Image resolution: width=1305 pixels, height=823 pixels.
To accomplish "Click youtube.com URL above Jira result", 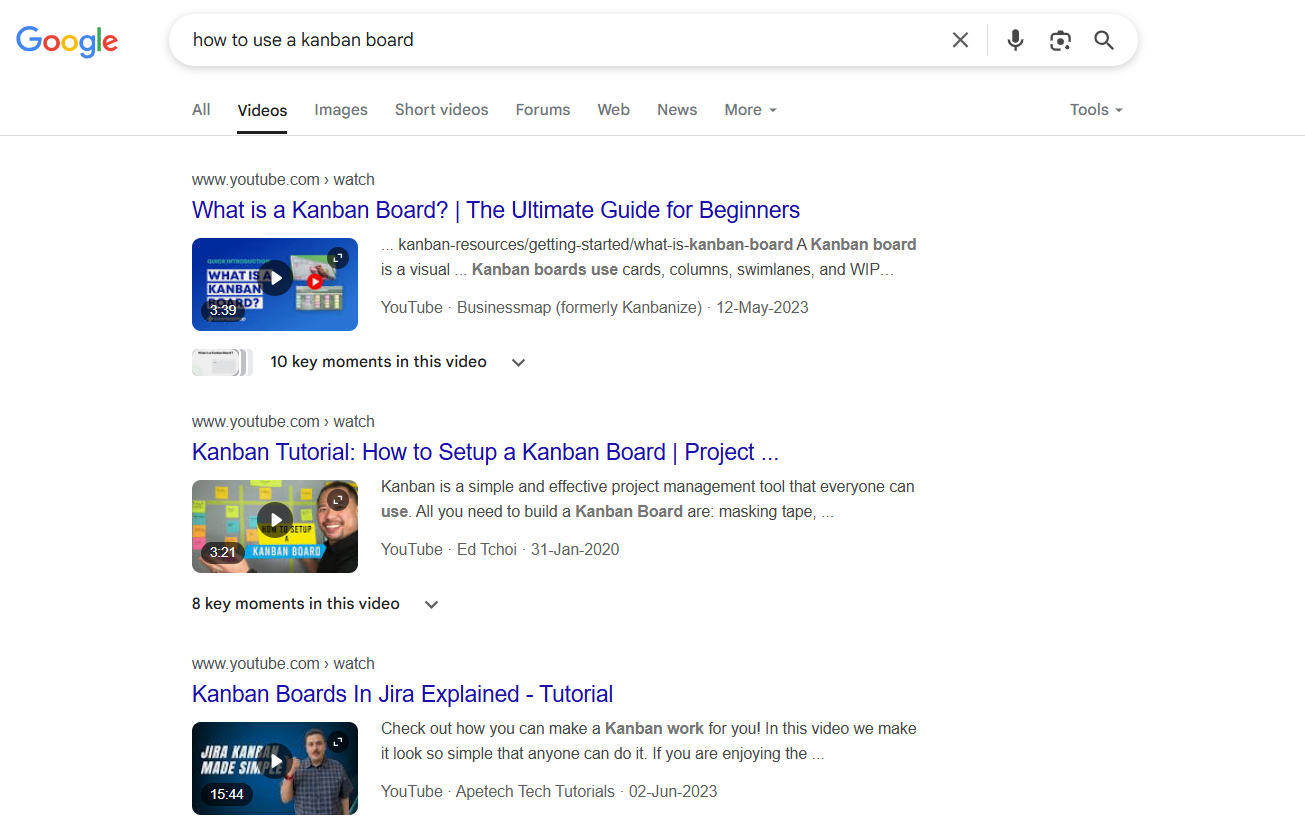I will [x=283, y=664].
